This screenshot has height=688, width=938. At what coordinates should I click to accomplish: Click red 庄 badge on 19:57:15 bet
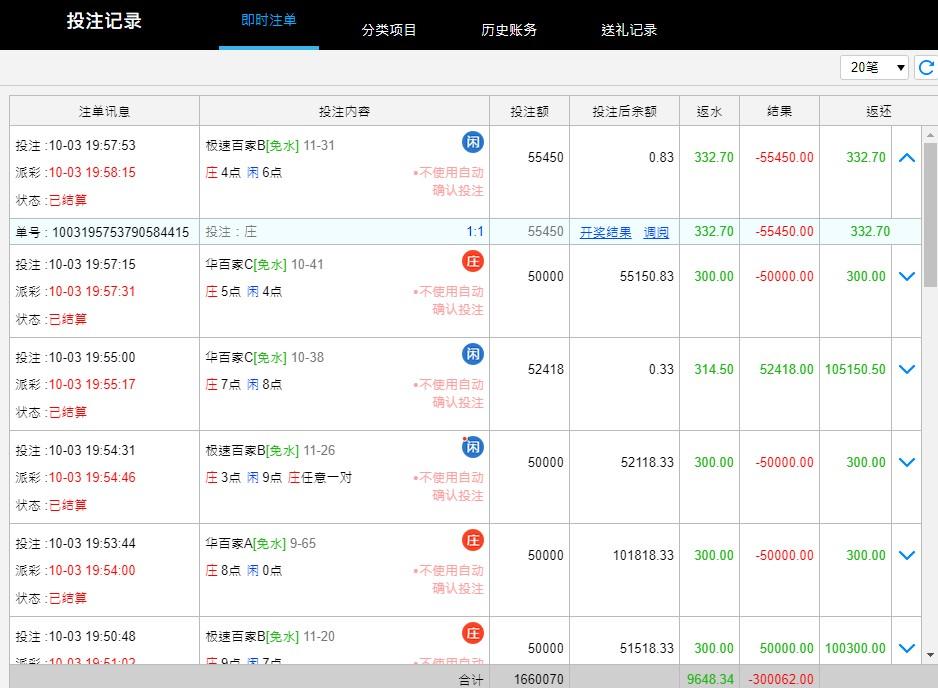(472, 262)
